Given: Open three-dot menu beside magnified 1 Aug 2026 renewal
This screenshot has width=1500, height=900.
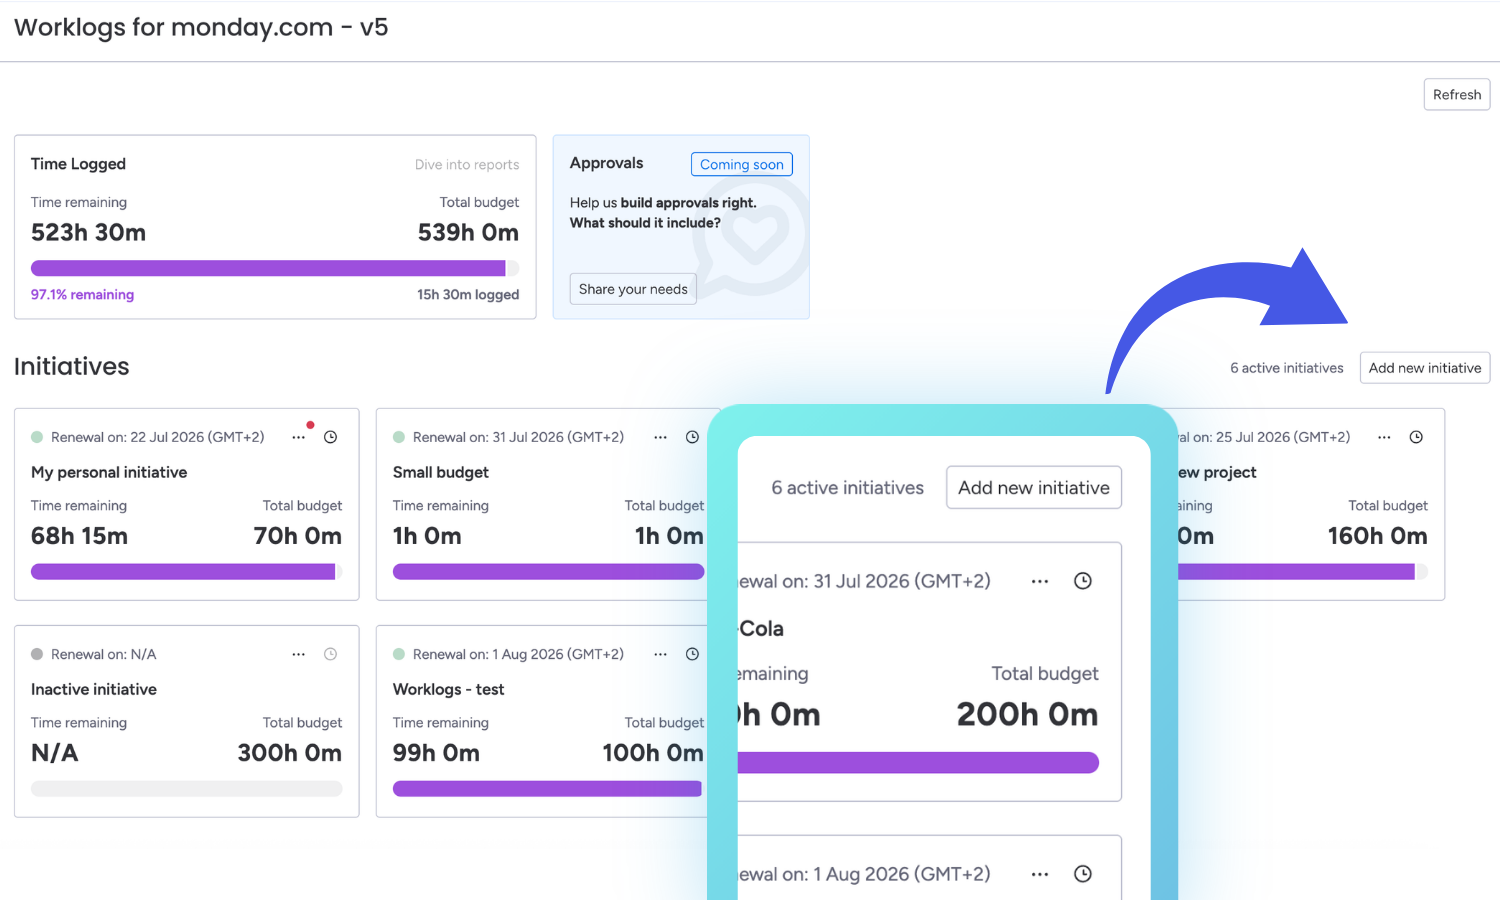Looking at the screenshot, I should 1040,874.
